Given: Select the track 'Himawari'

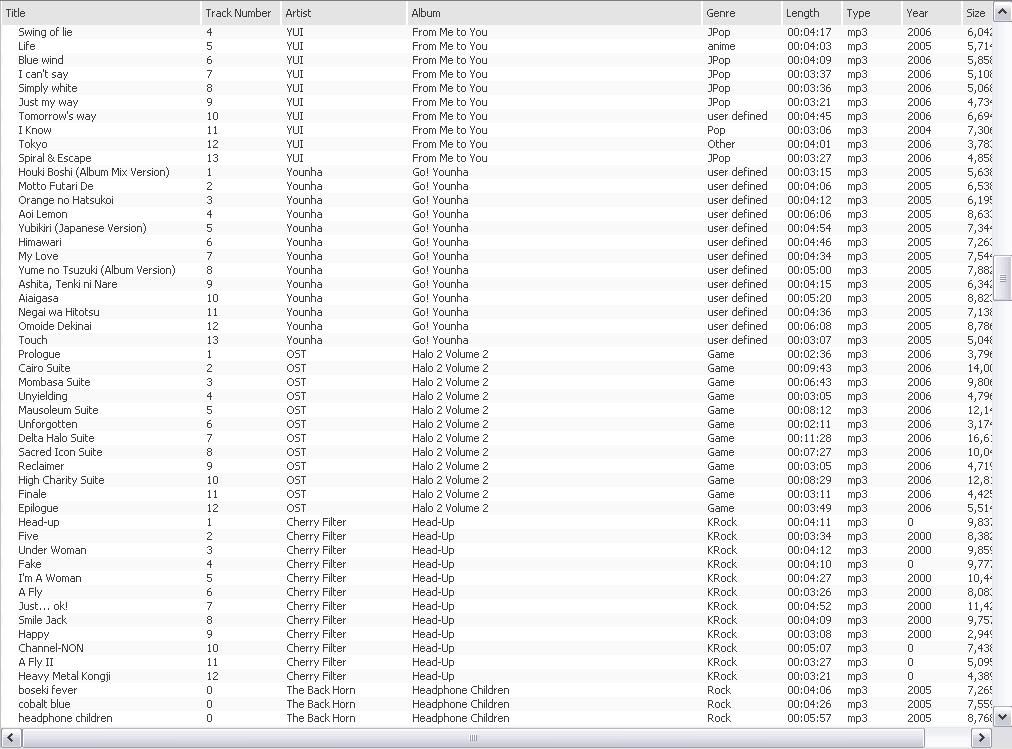Looking at the screenshot, I should [x=40, y=243].
